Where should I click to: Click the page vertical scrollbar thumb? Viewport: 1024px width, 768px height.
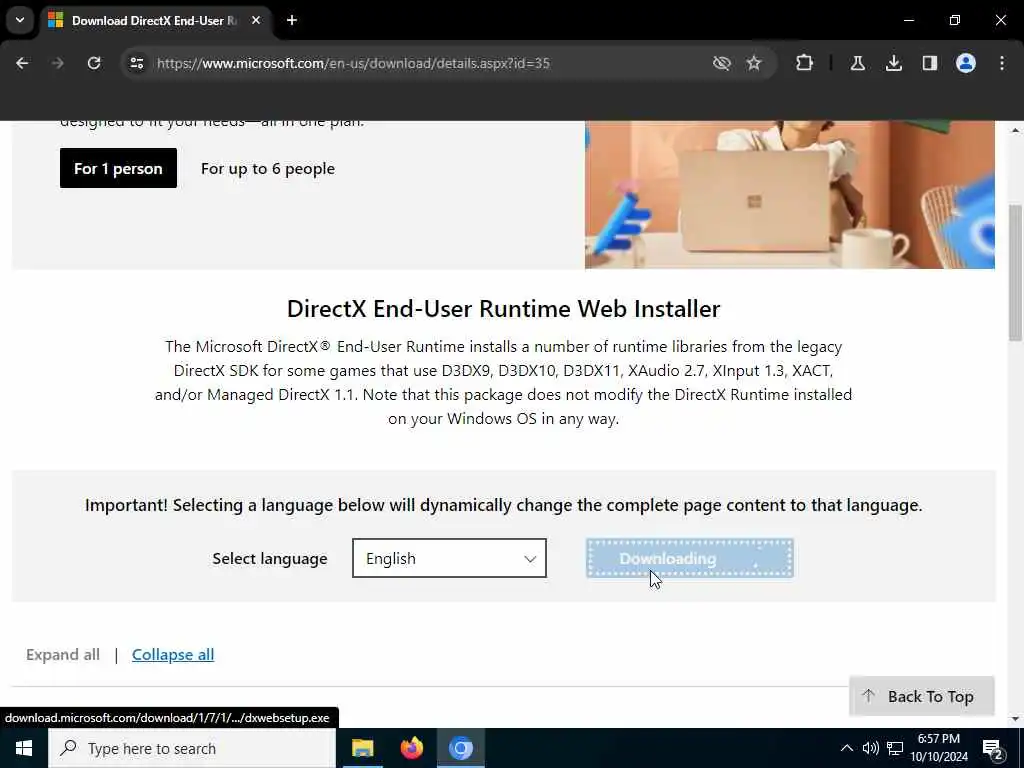click(x=1015, y=272)
